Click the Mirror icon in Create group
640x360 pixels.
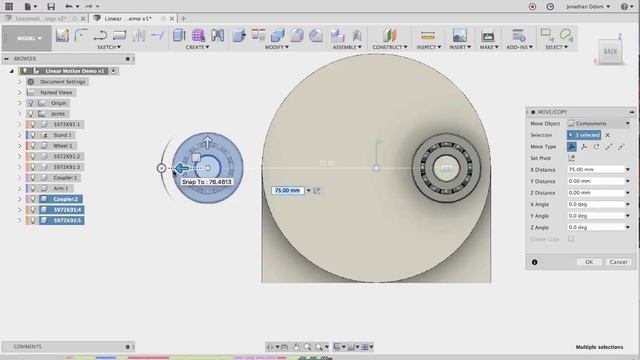(218, 36)
